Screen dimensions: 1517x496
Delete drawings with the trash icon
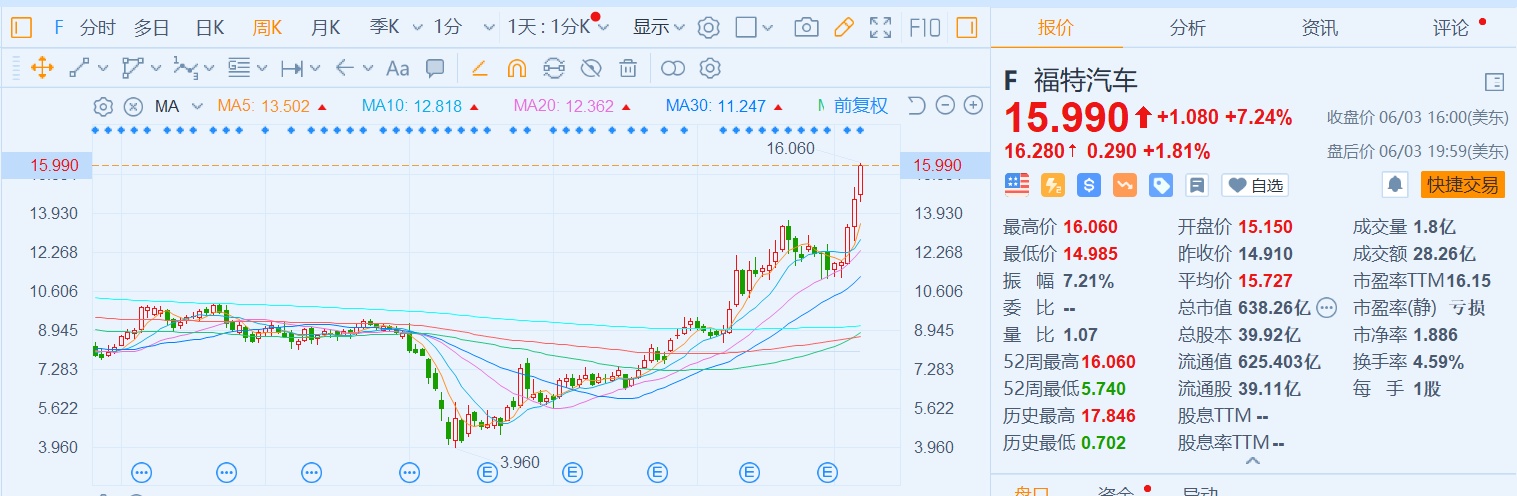coord(628,68)
